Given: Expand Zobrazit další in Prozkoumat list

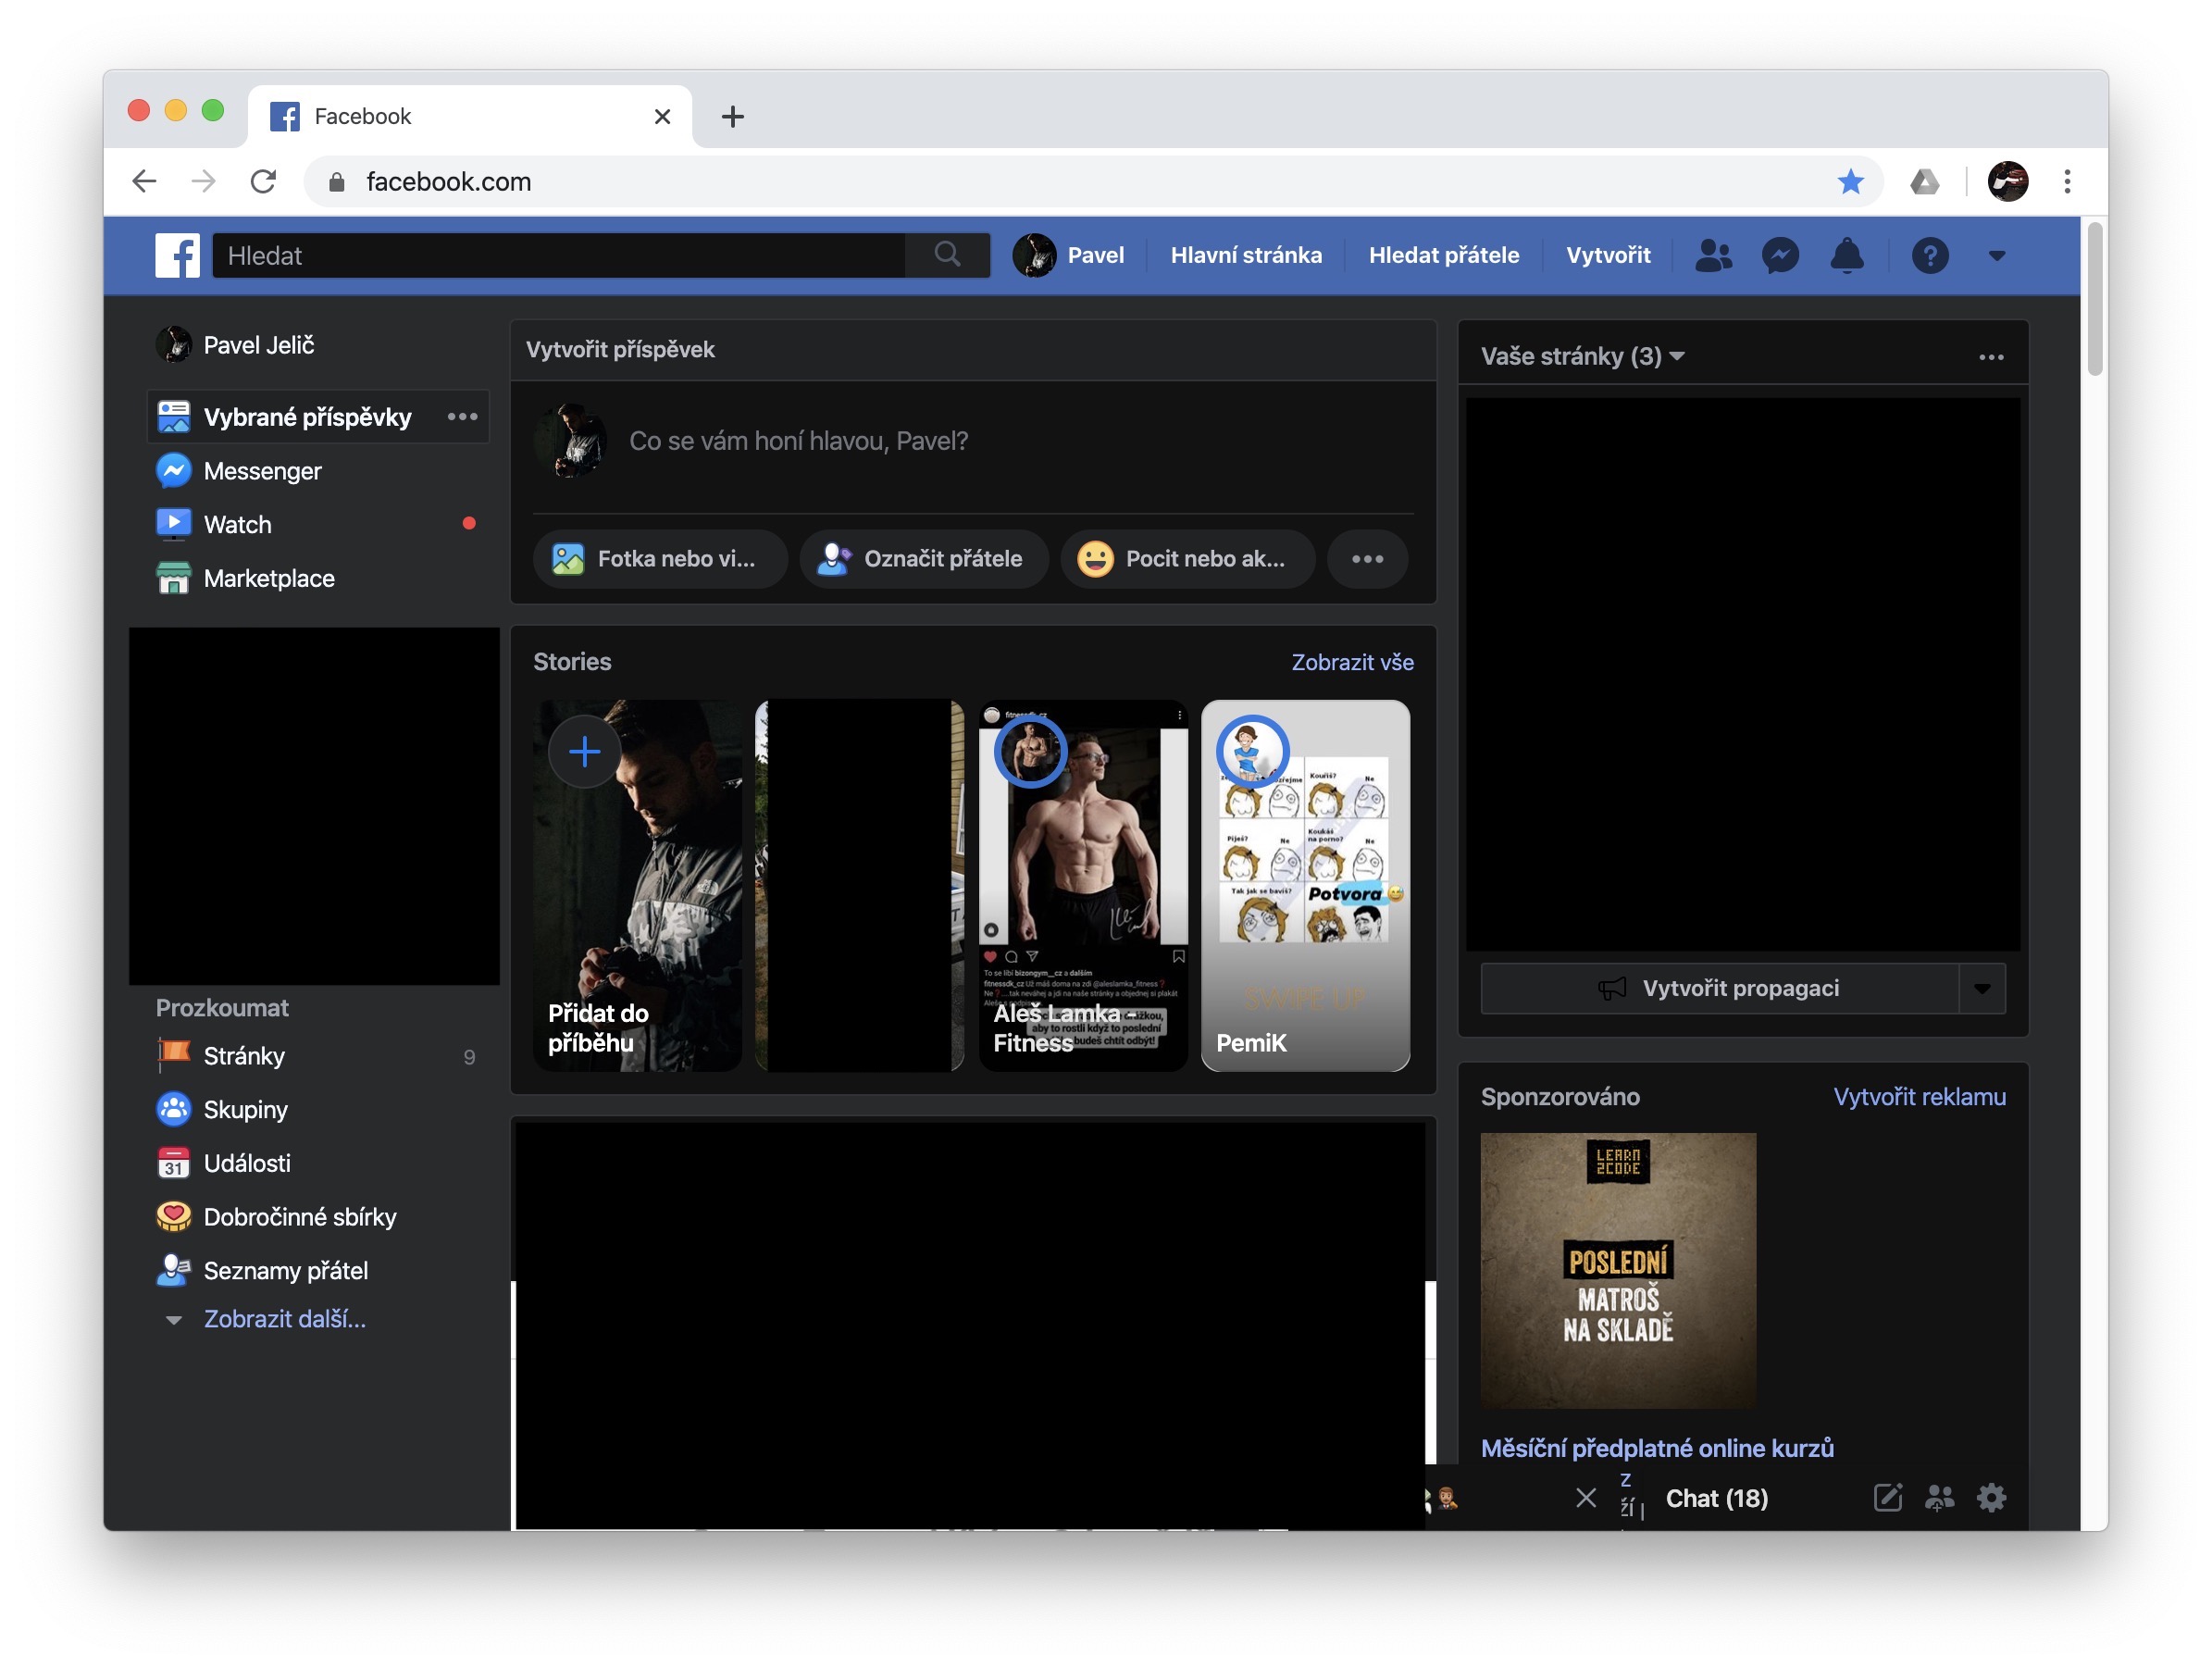Looking at the screenshot, I should tap(284, 1319).
